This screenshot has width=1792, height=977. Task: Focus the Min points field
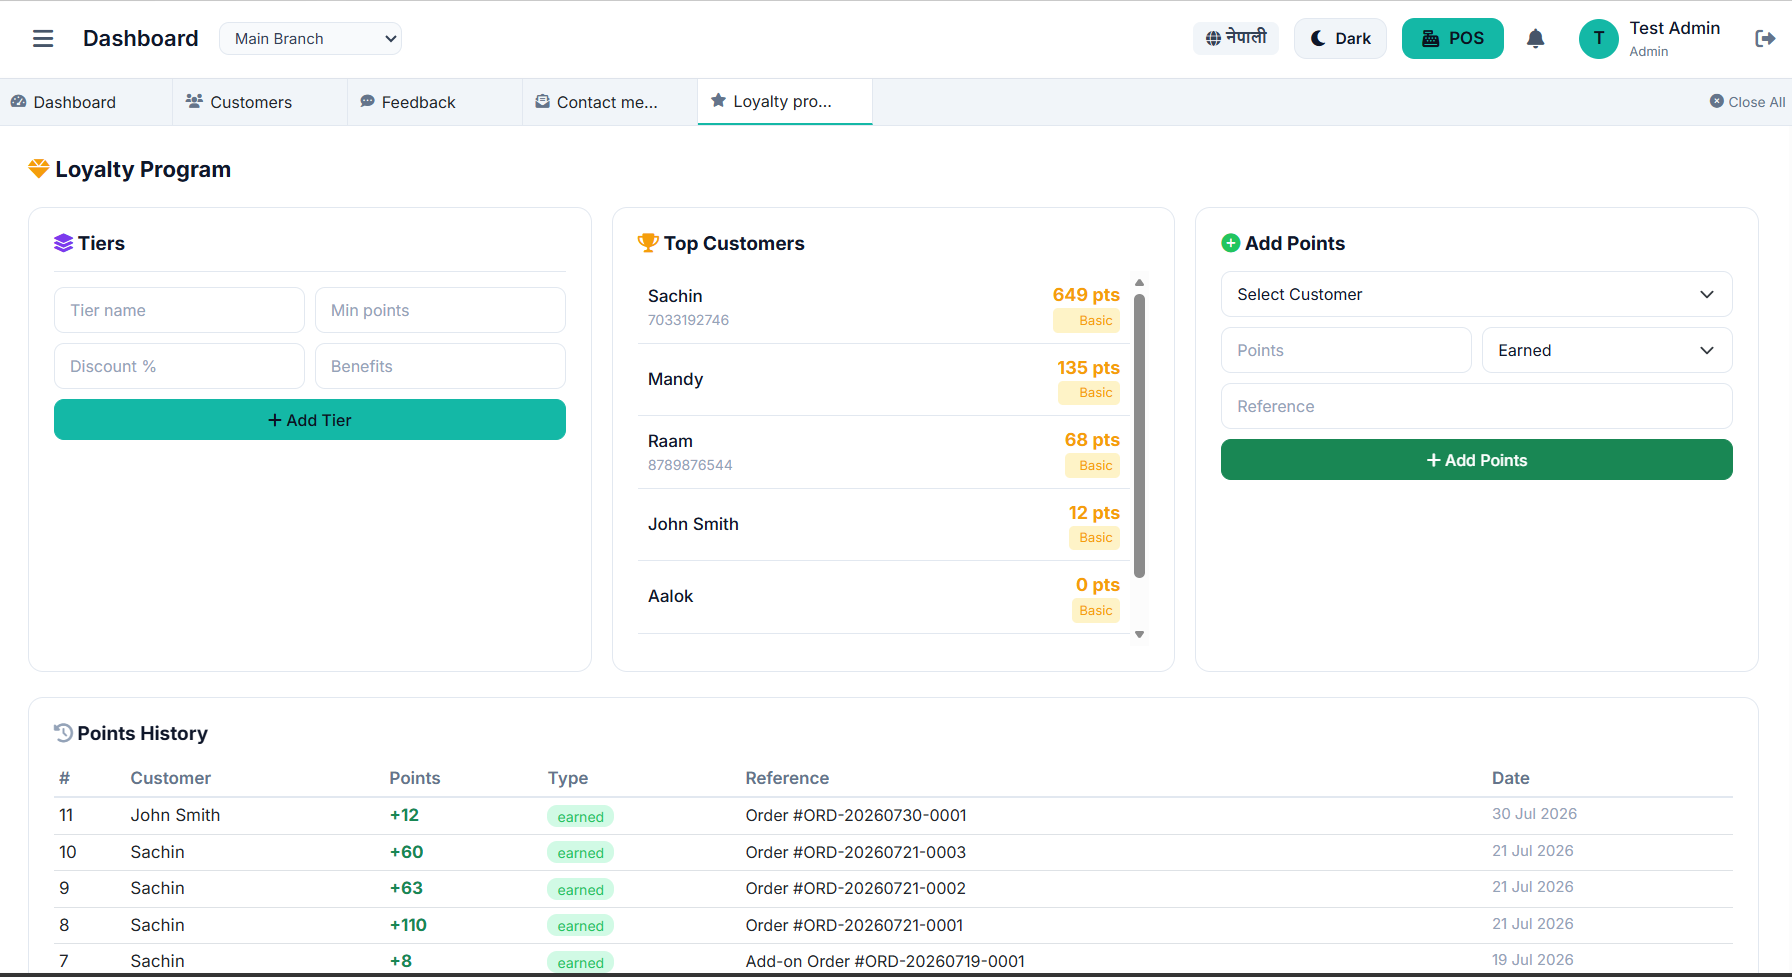tap(440, 310)
